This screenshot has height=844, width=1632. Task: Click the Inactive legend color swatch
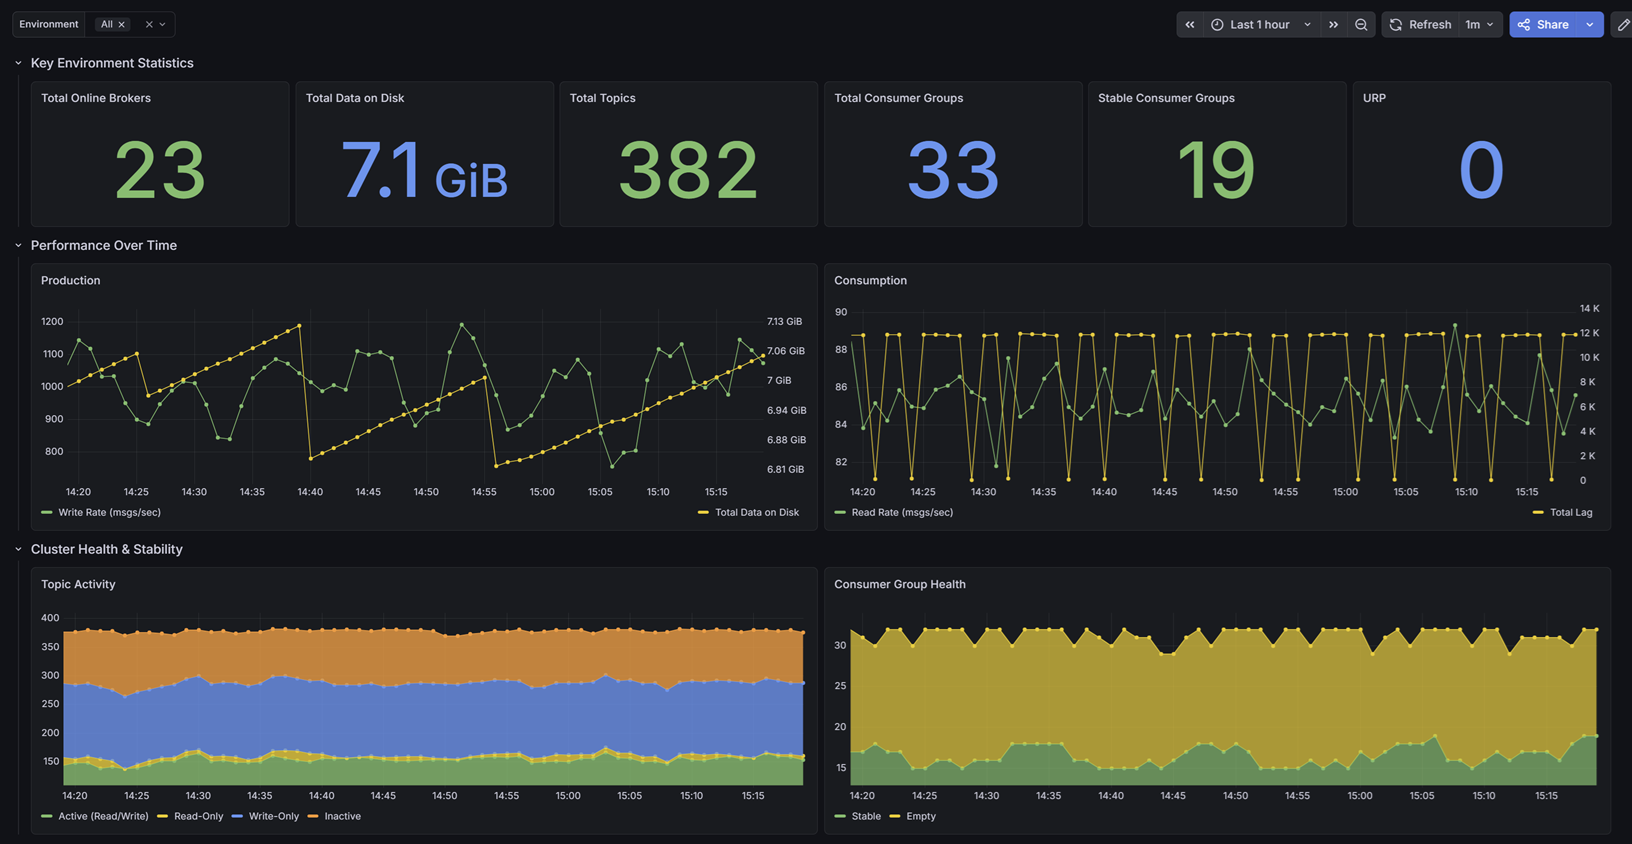click(313, 816)
